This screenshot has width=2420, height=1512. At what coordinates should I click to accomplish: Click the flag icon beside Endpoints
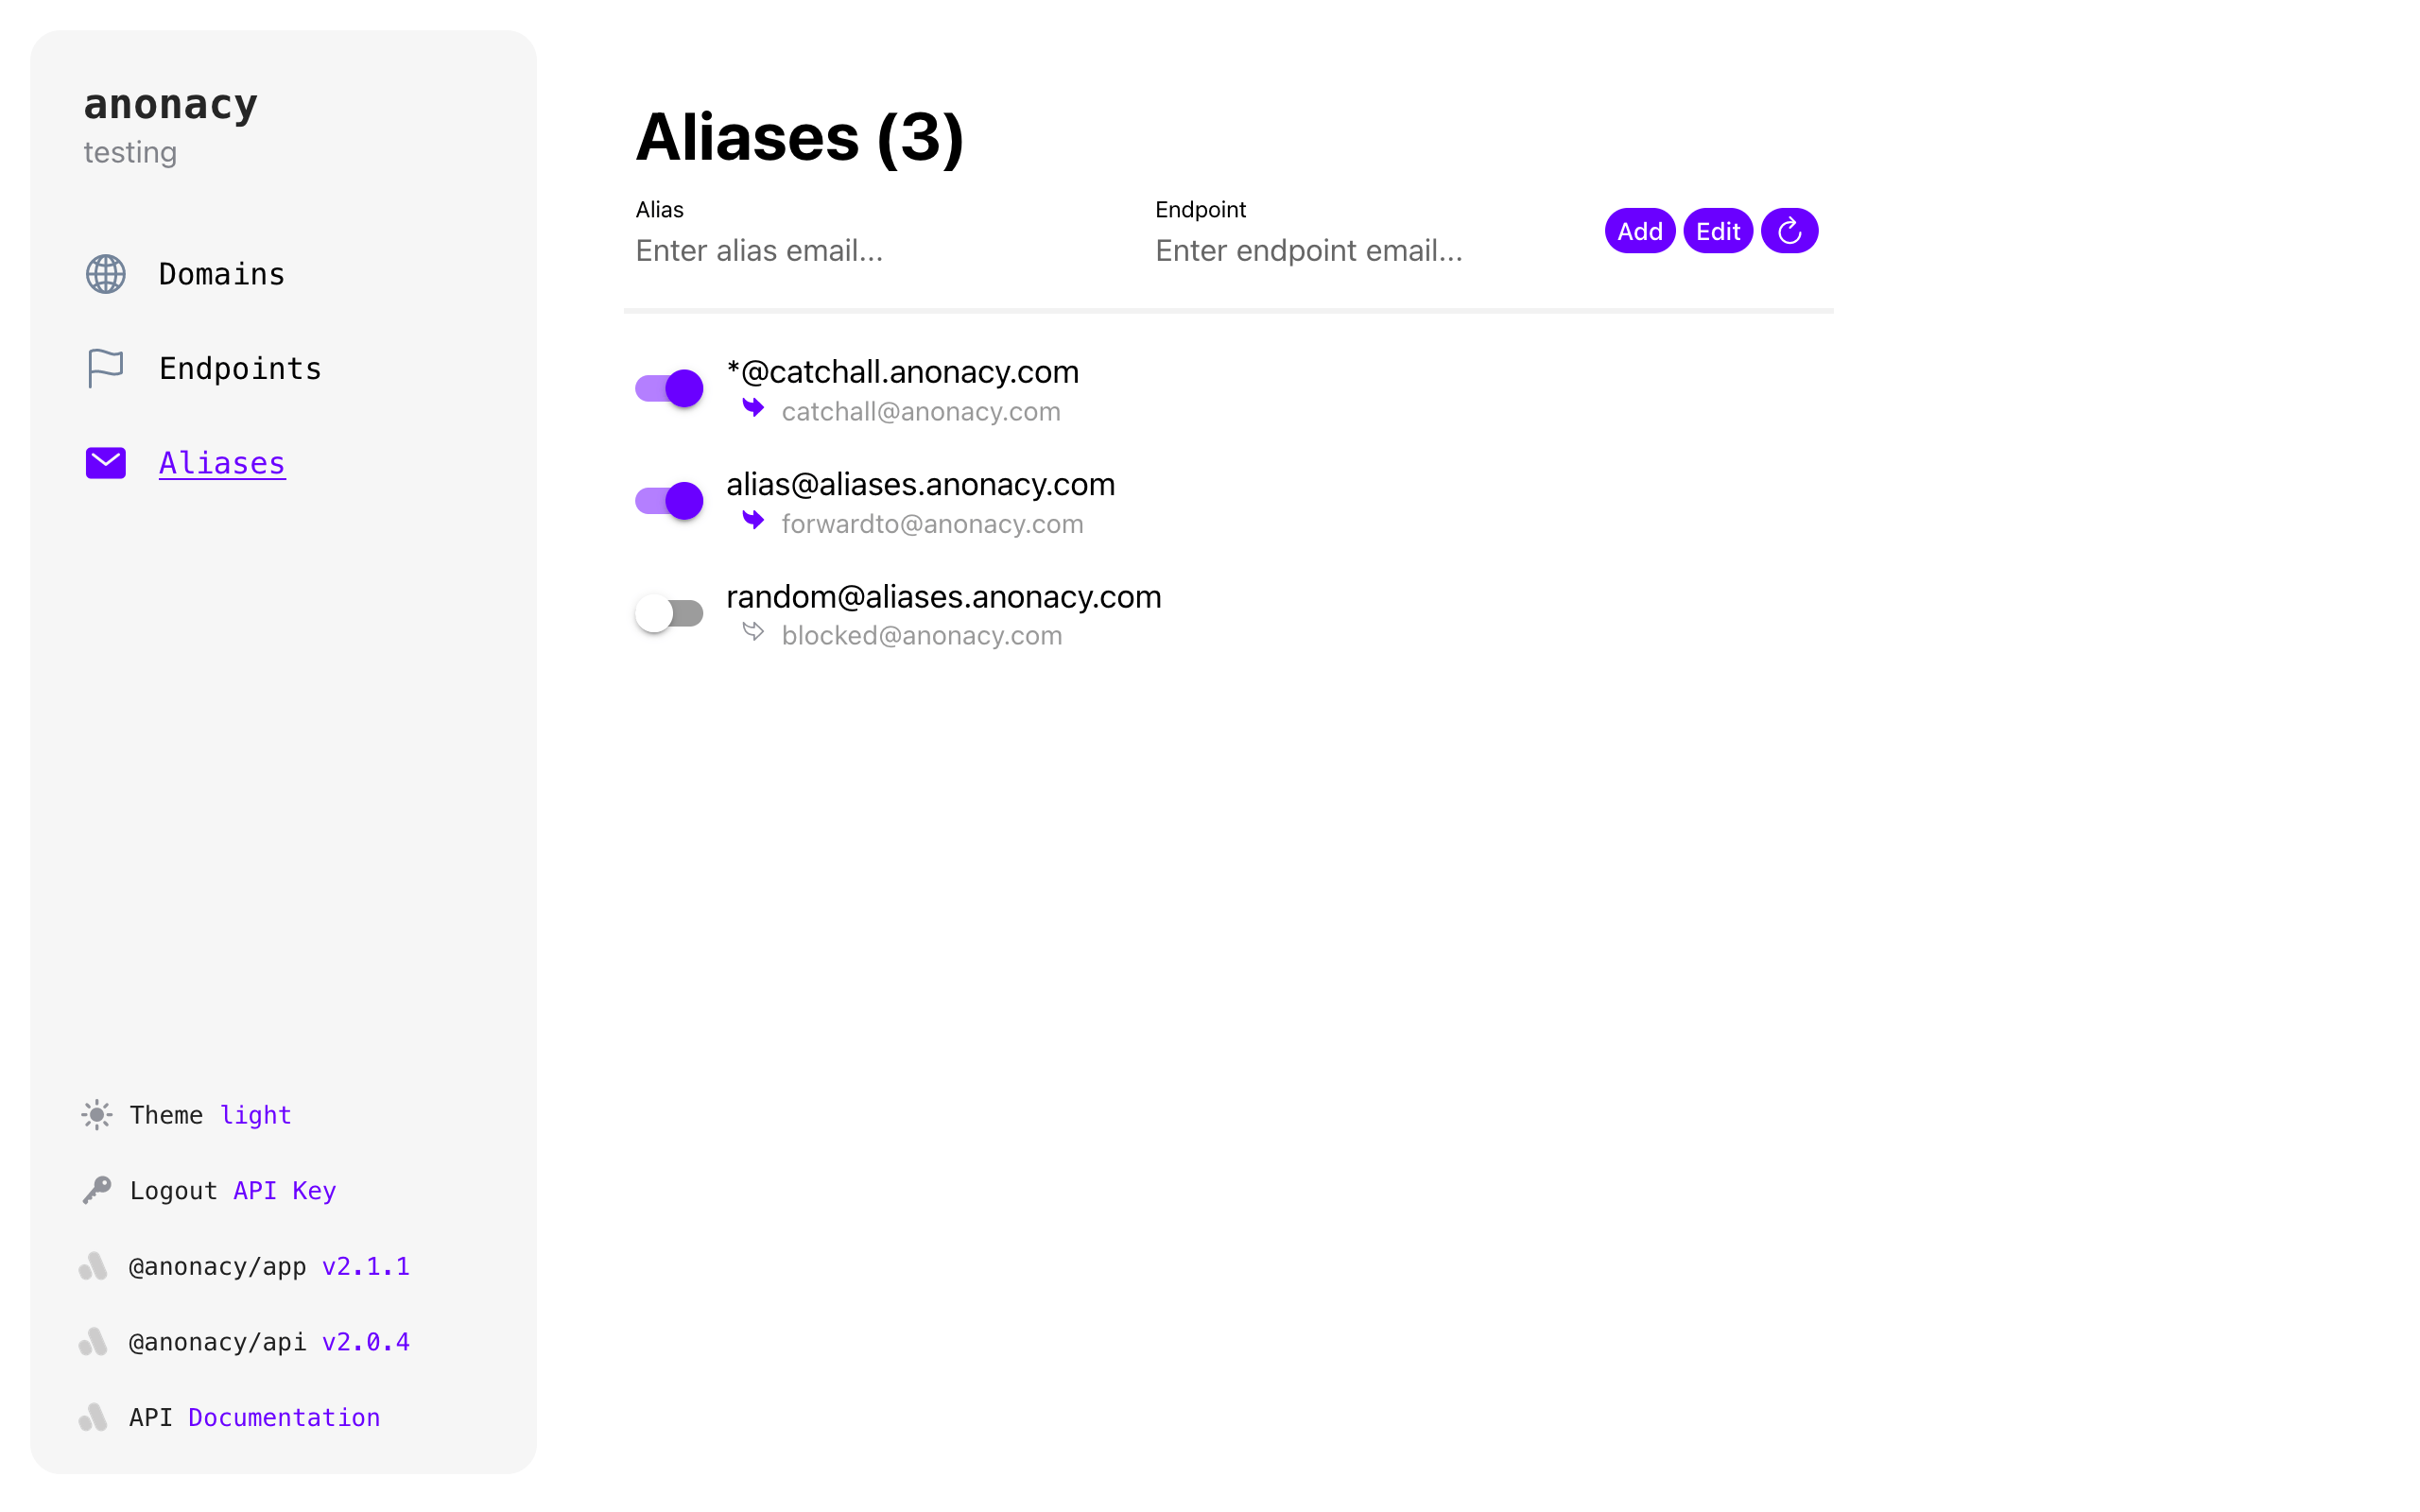105,368
